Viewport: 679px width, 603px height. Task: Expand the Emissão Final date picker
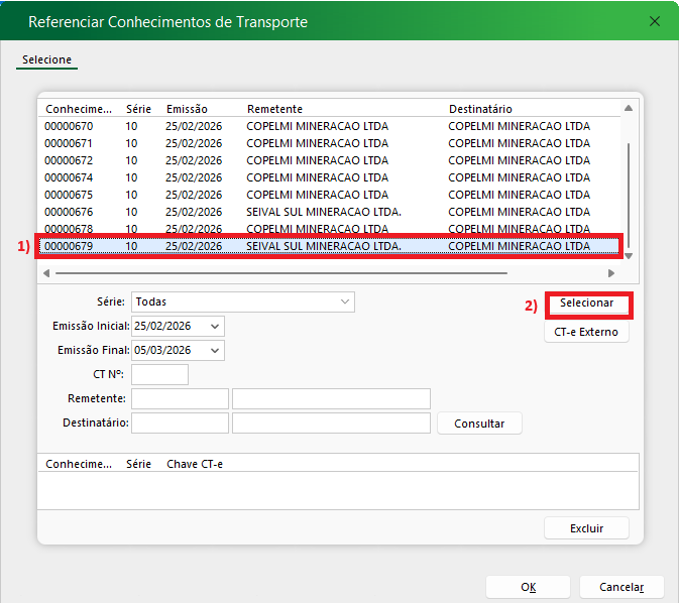pos(216,350)
